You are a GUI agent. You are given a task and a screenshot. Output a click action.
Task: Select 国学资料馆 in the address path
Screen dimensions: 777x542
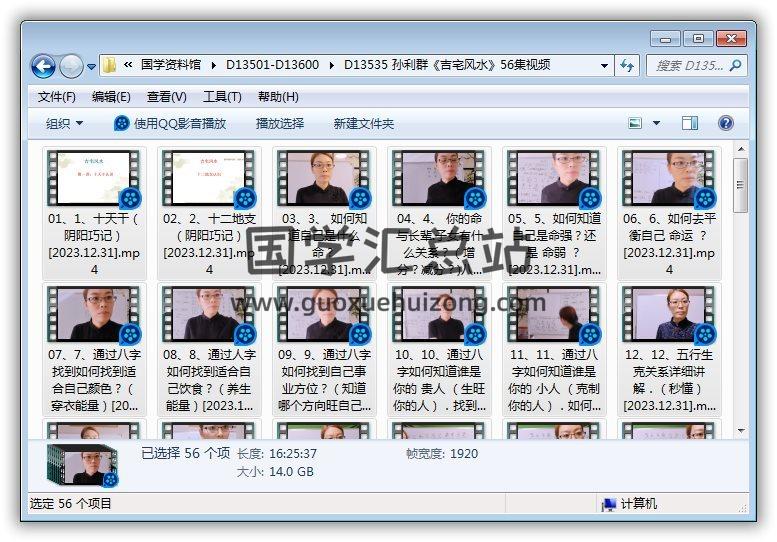(170, 65)
